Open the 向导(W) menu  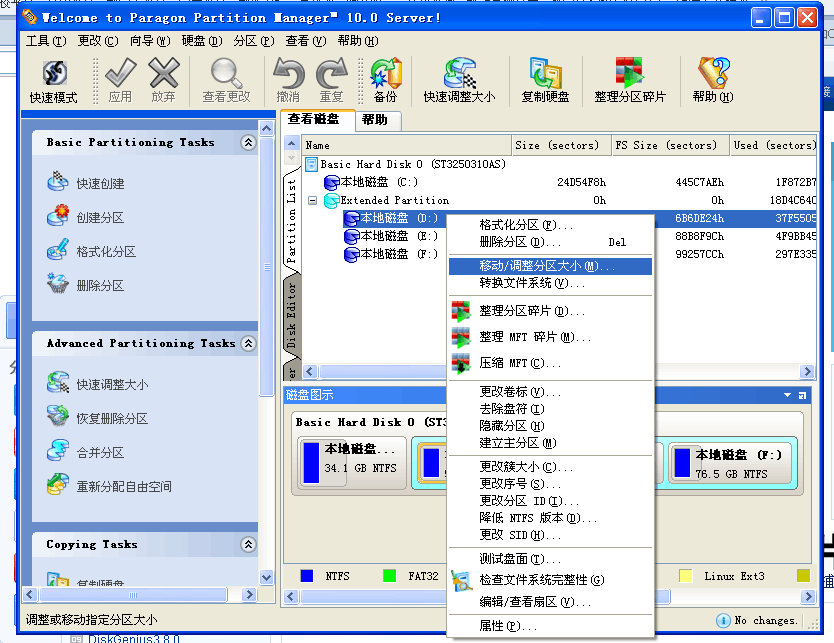point(150,41)
